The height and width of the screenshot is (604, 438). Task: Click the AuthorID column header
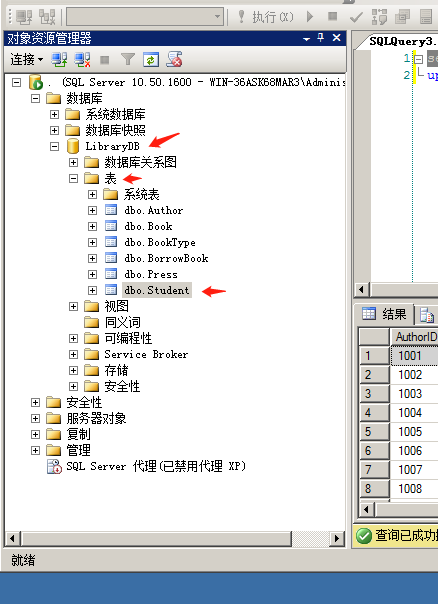tap(414, 337)
